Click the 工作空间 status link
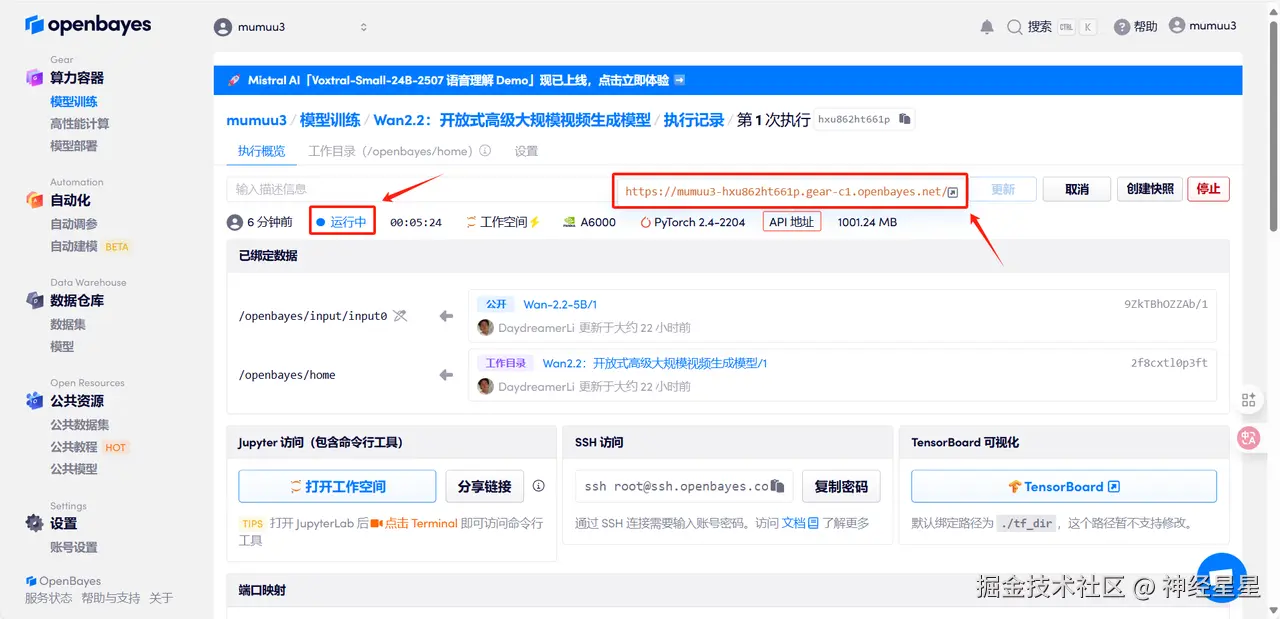This screenshot has height=619, width=1280. [503, 222]
